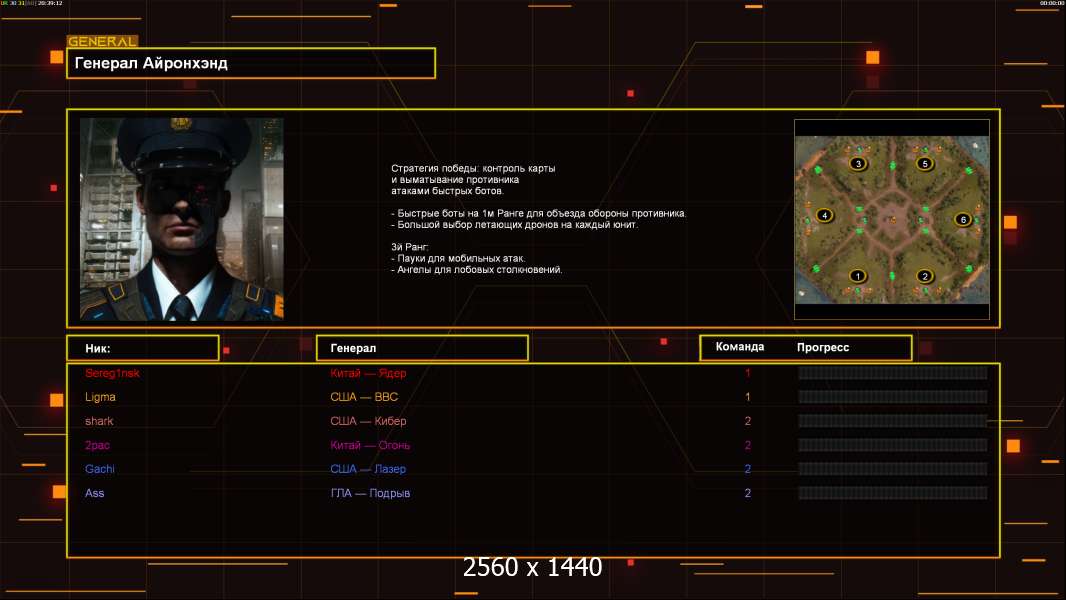Click Ligma's loading progress bar
The height and width of the screenshot is (600, 1066).
(893, 397)
